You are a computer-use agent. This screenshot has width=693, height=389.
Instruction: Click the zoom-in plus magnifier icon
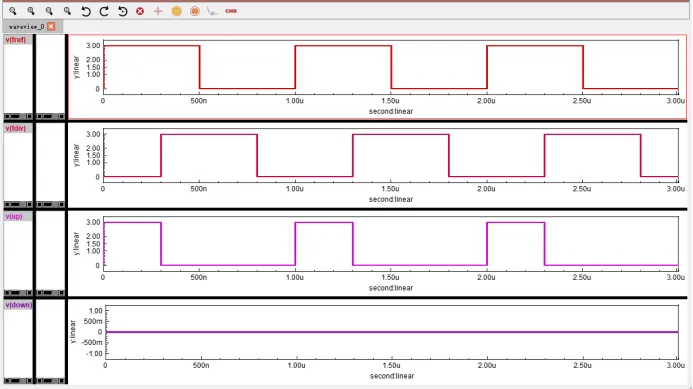click(x=31, y=11)
